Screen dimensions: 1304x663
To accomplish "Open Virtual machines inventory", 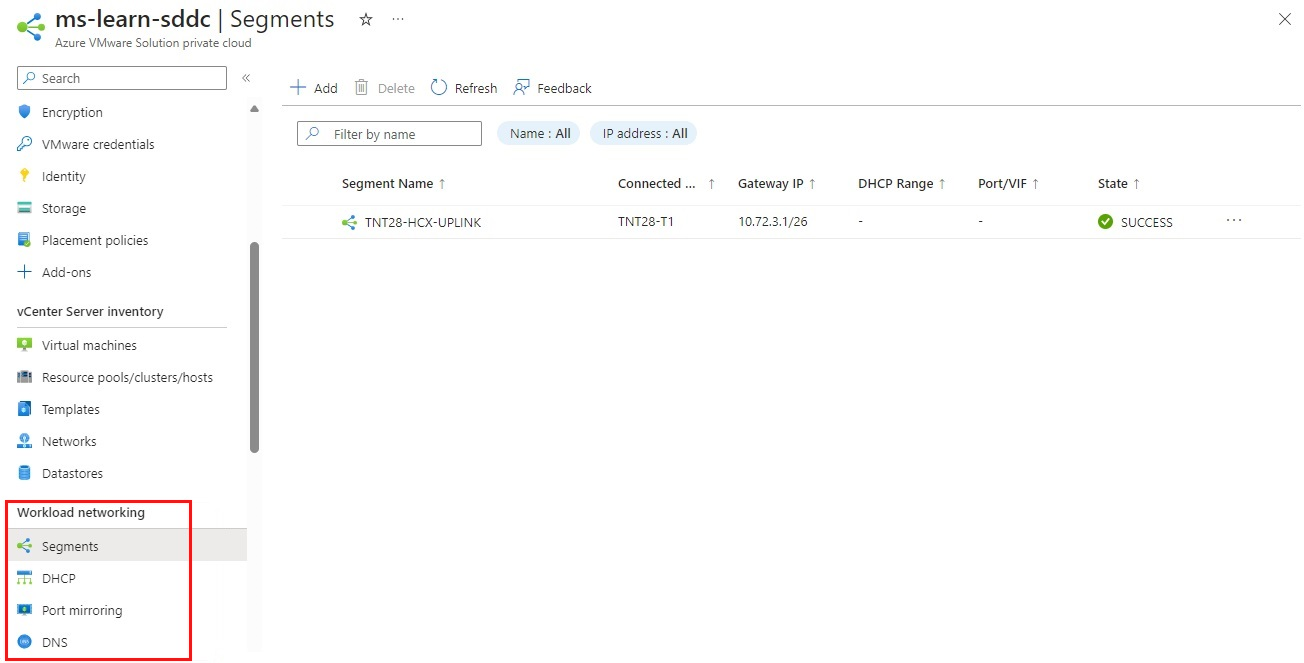I will (x=89, y=345).
